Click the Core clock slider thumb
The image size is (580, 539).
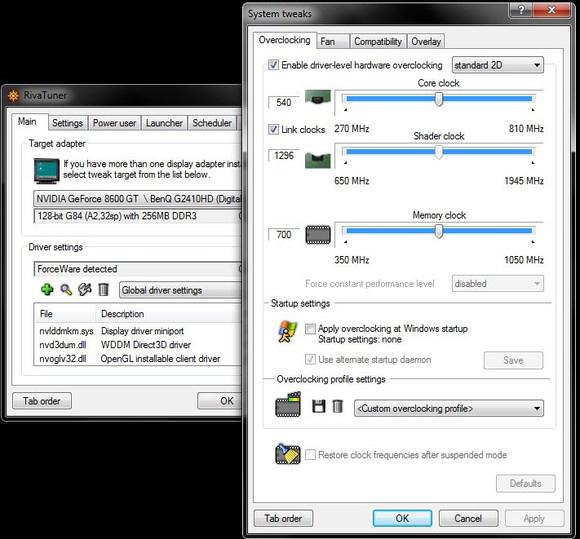tap(439, 99)
